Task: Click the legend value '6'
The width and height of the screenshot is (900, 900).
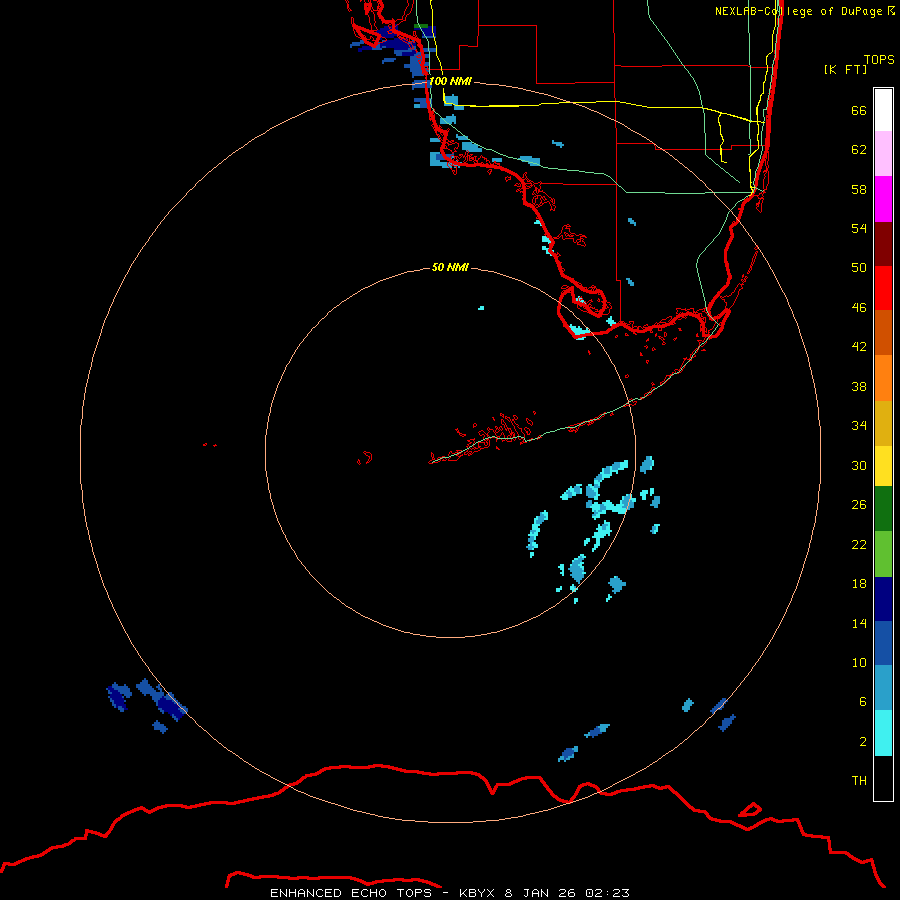Action: point(863,701)
